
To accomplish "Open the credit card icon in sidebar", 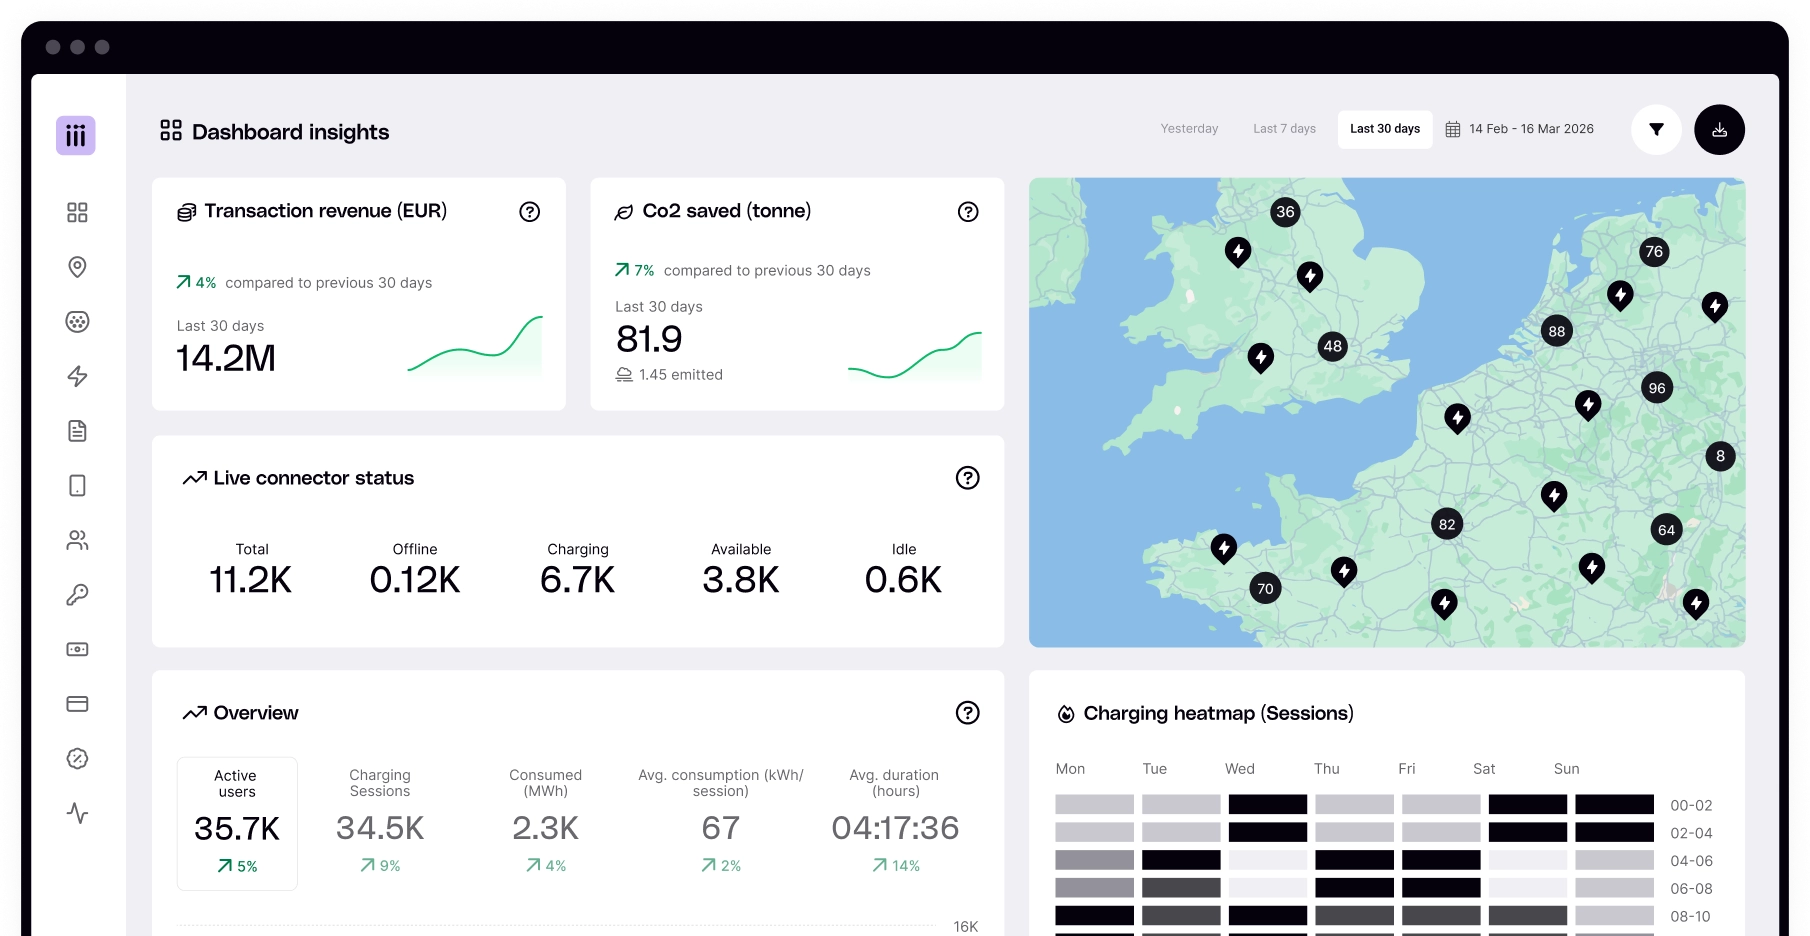I will point(77,704).
